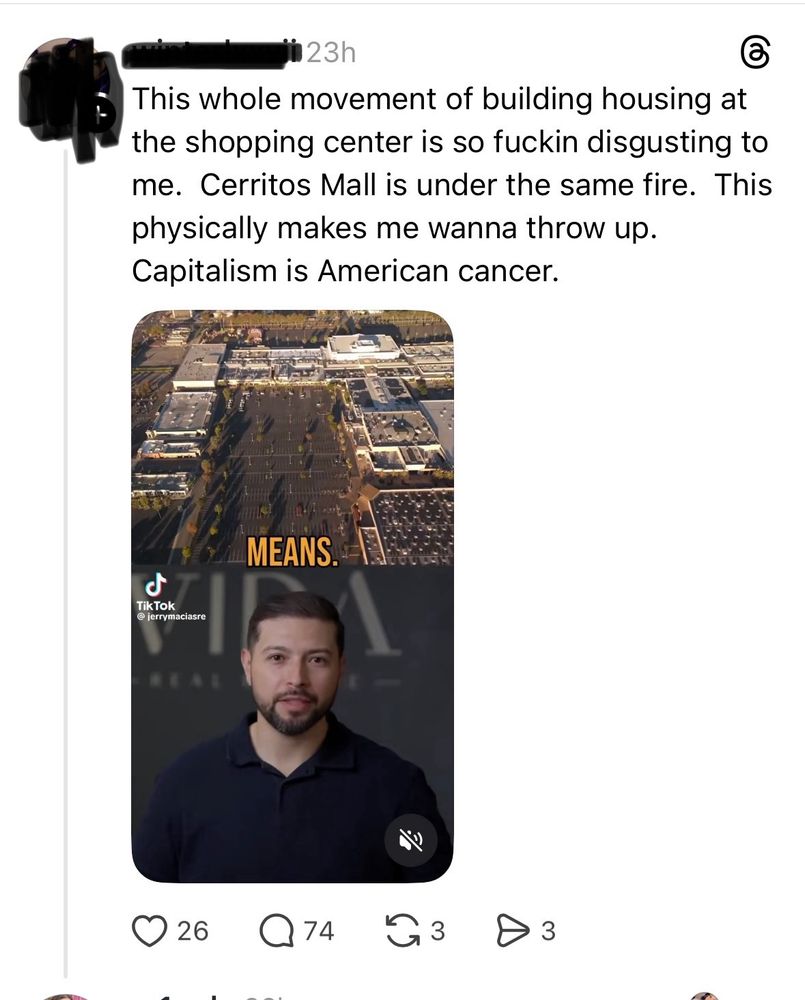Screen dimensions: 805x1000
Task: Click the repost count 3
Action: tap(437, 931)
